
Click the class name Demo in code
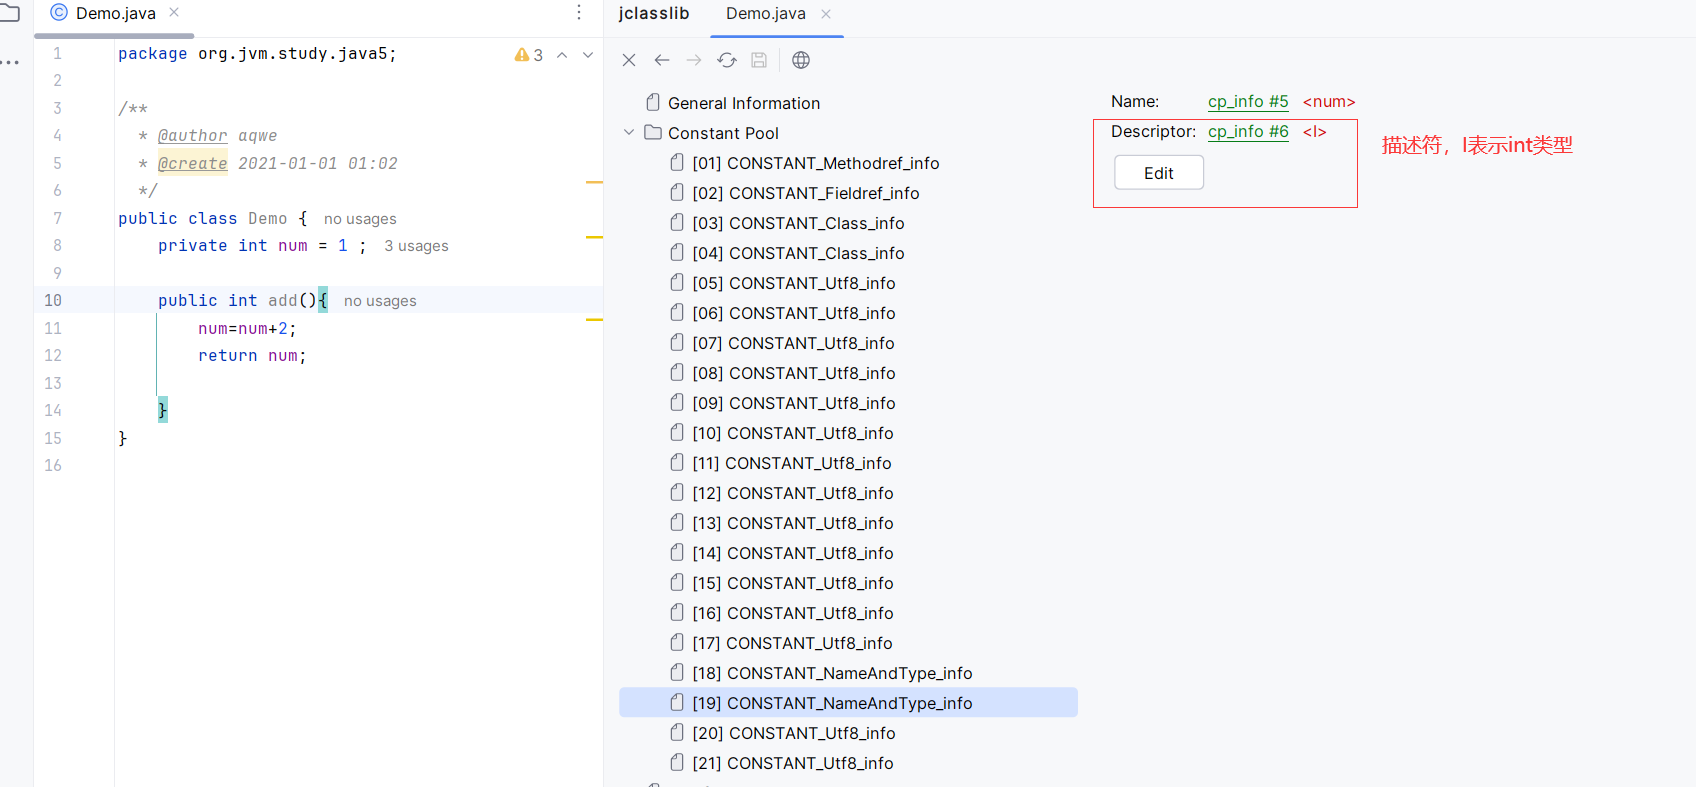coord(267,219)
